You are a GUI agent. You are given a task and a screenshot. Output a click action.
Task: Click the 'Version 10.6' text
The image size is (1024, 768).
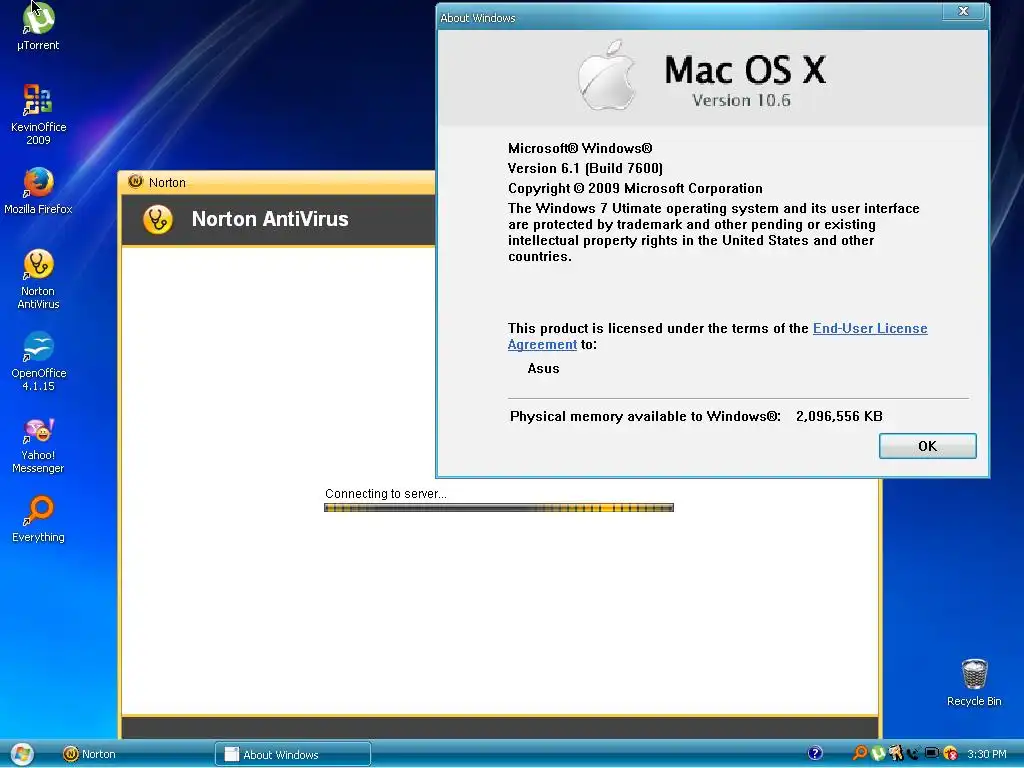click(x=741, y=100)
